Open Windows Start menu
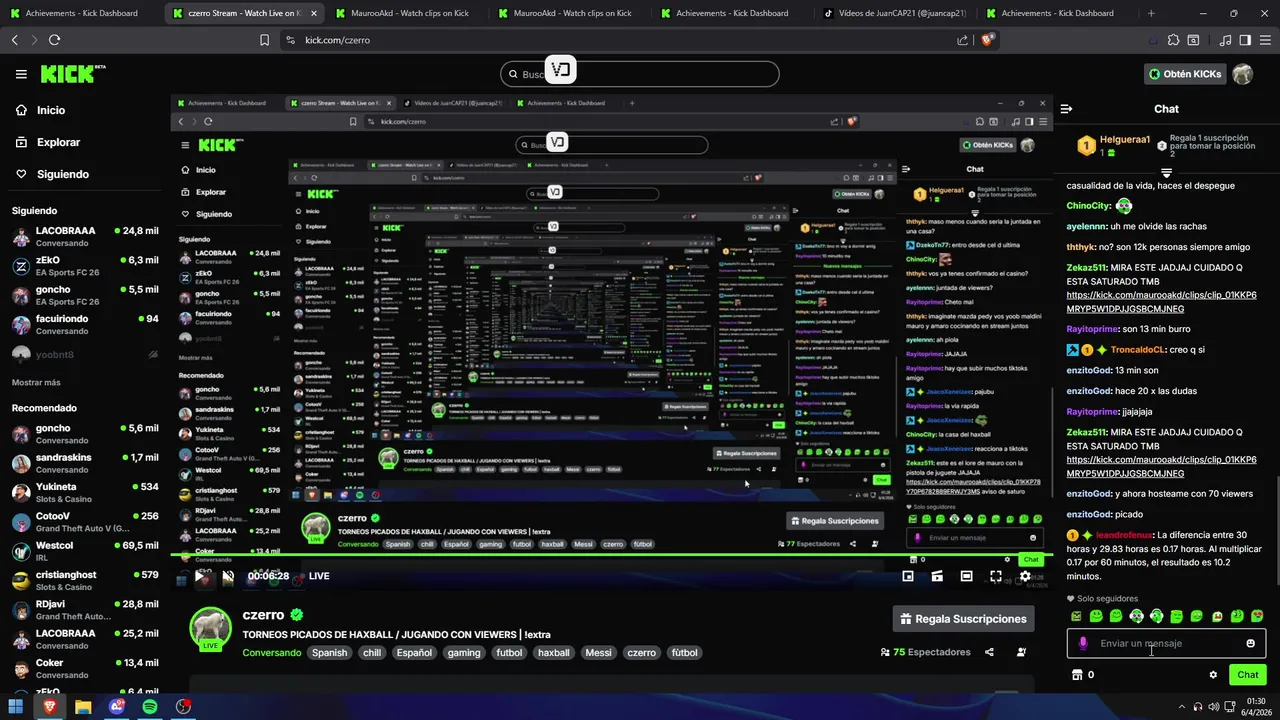The height and width of the screenshot is (720, 1280). (x=16, y=706)
